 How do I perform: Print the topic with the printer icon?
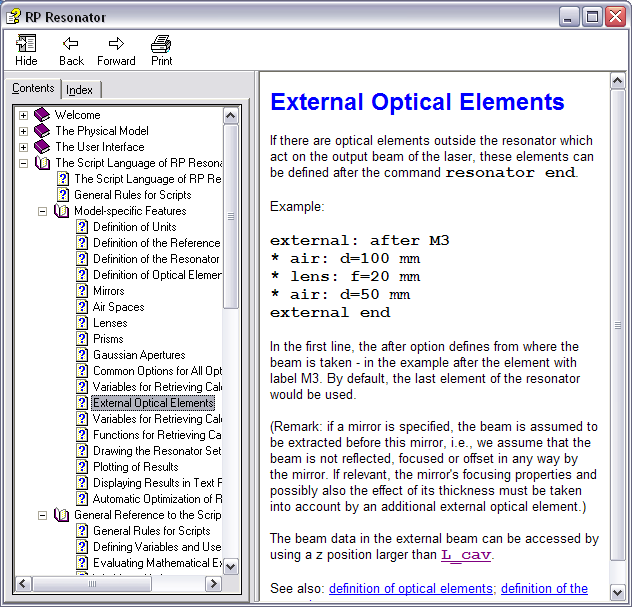(x=161, y=44)
